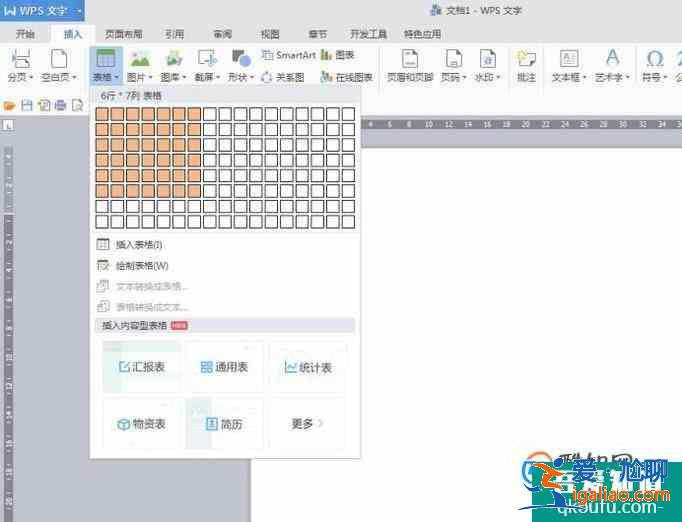
Task: Click the 文本框 text box icon
Action: pos(569,59)
